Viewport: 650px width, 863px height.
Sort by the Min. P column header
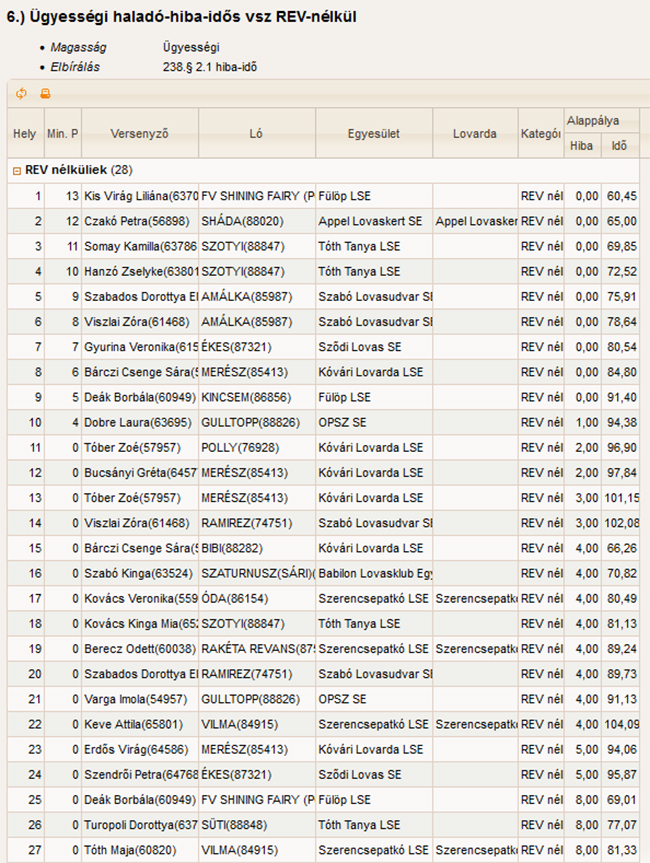coord(63,134)
